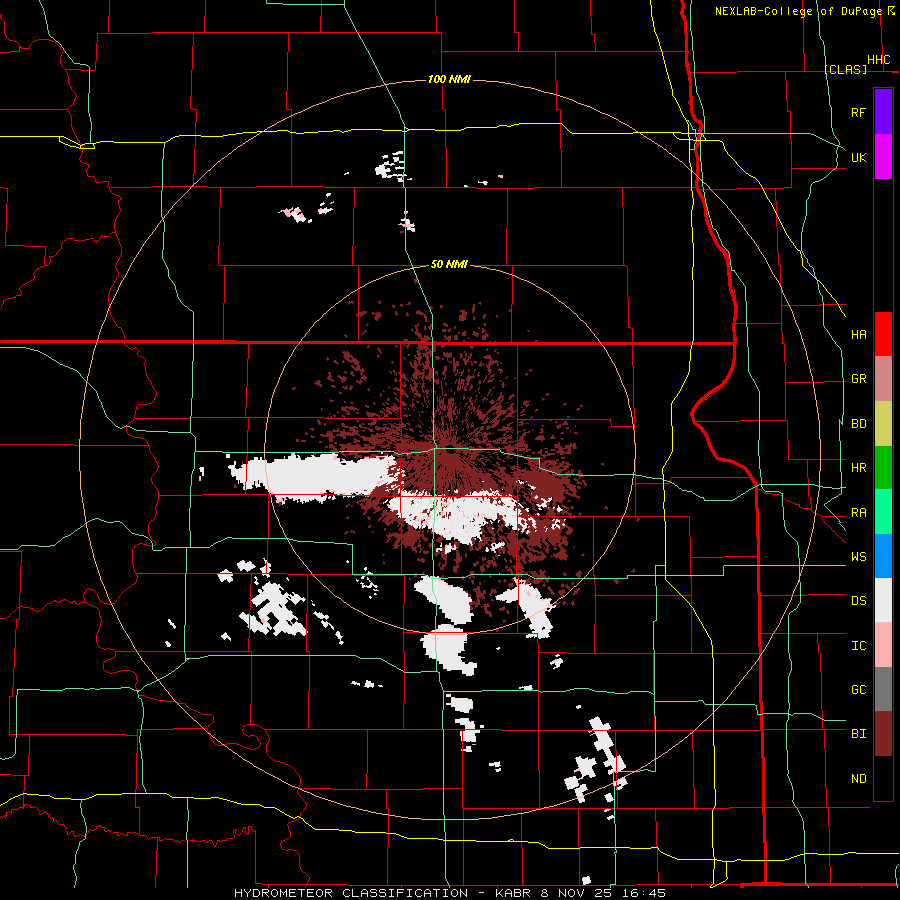Select the BD yellow-olive legend swatch
Screen dimensions: 900x900
coord(883,424)
